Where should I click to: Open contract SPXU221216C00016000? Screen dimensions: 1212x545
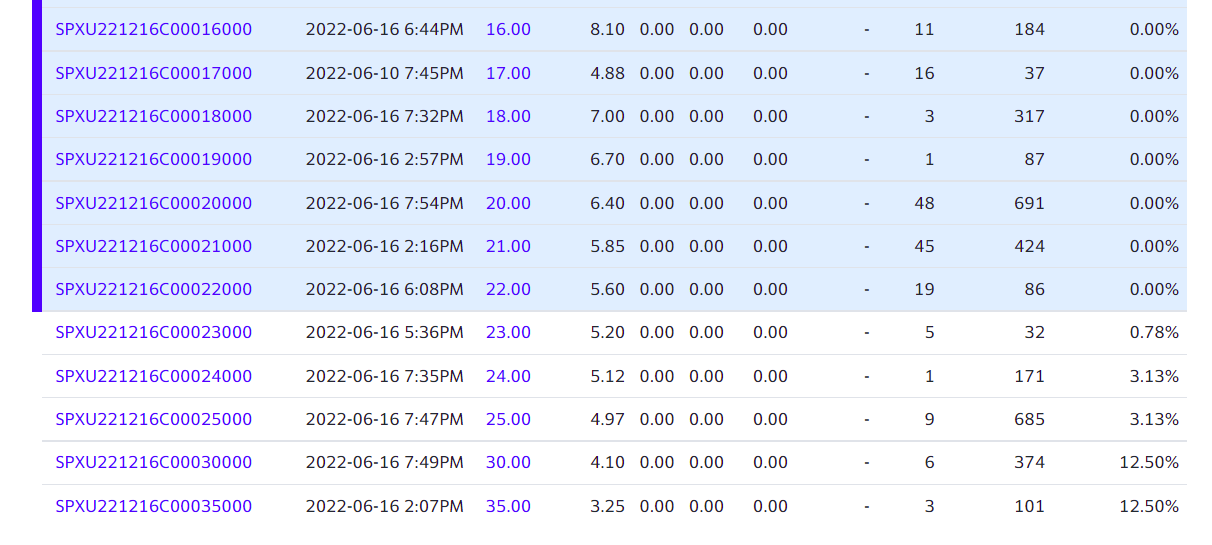coord(154,30)
